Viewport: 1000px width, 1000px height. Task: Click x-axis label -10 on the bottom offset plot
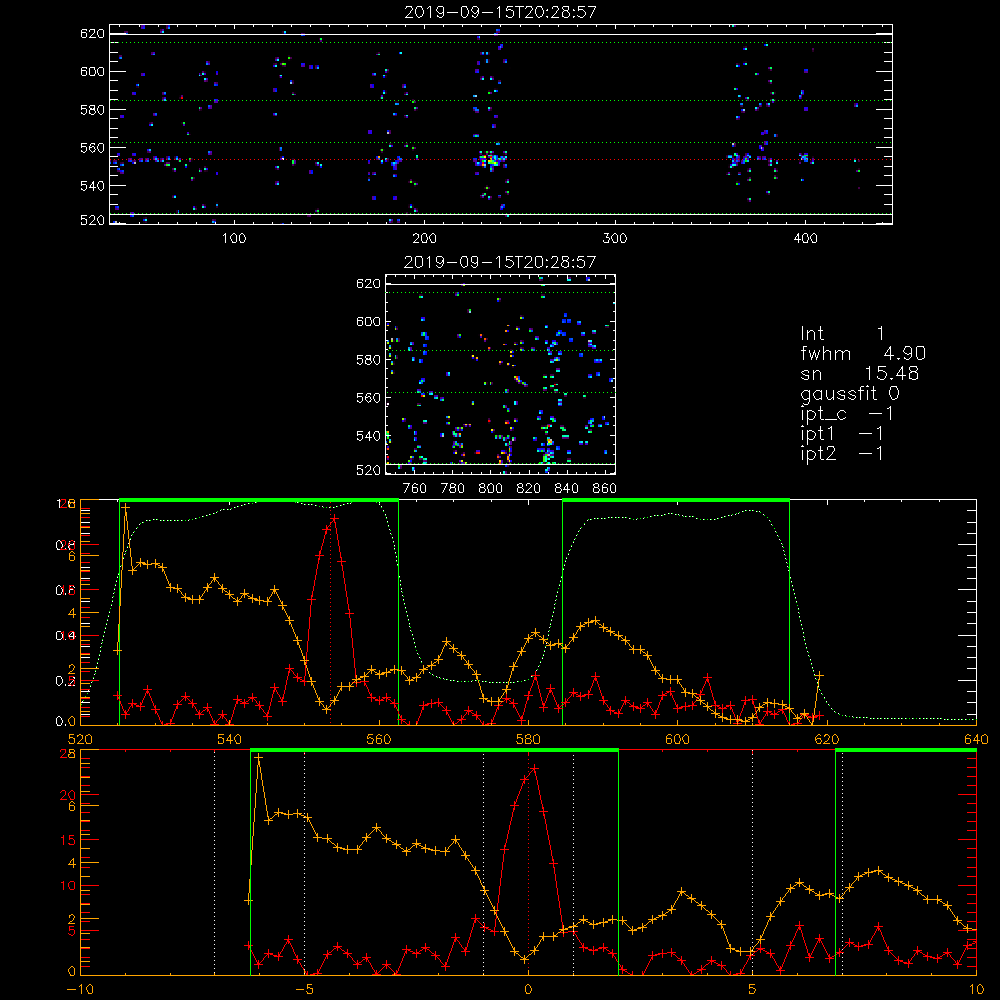[80, 990]
